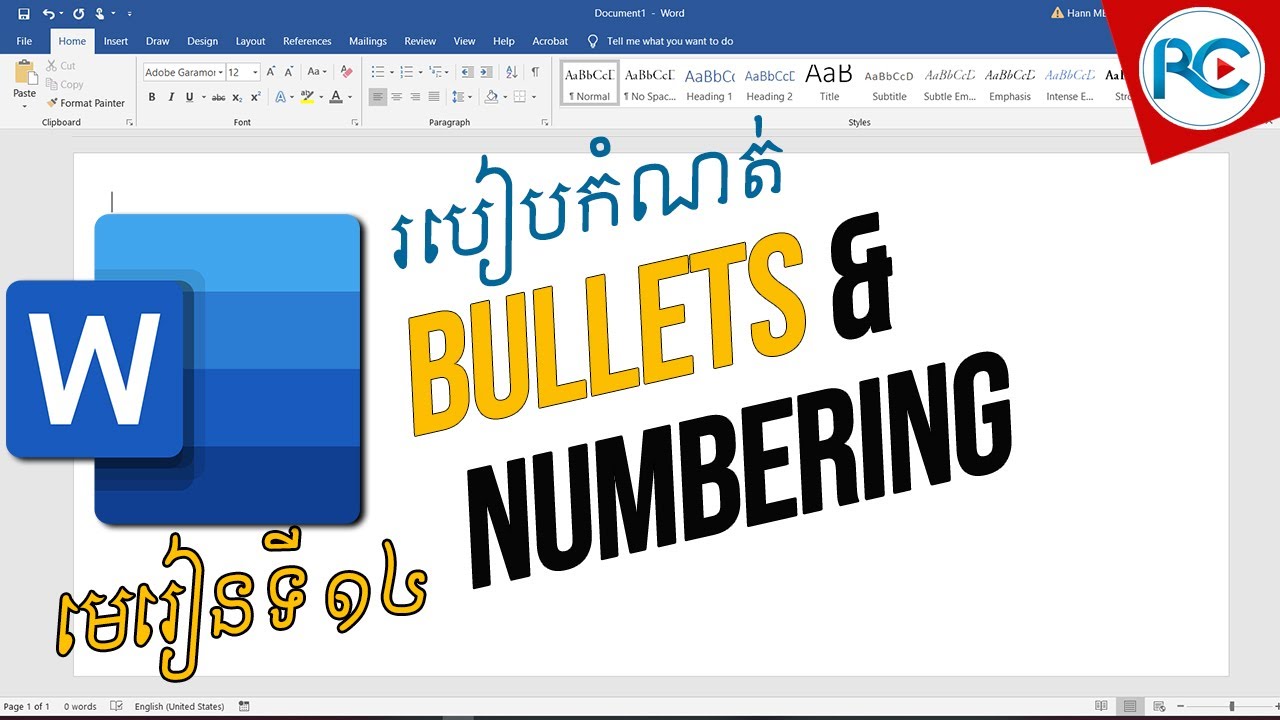Image resolution: width=1280 pixels, height=720 pixels.
Task: Switch to the Draw tab
Action: [157, 41]
